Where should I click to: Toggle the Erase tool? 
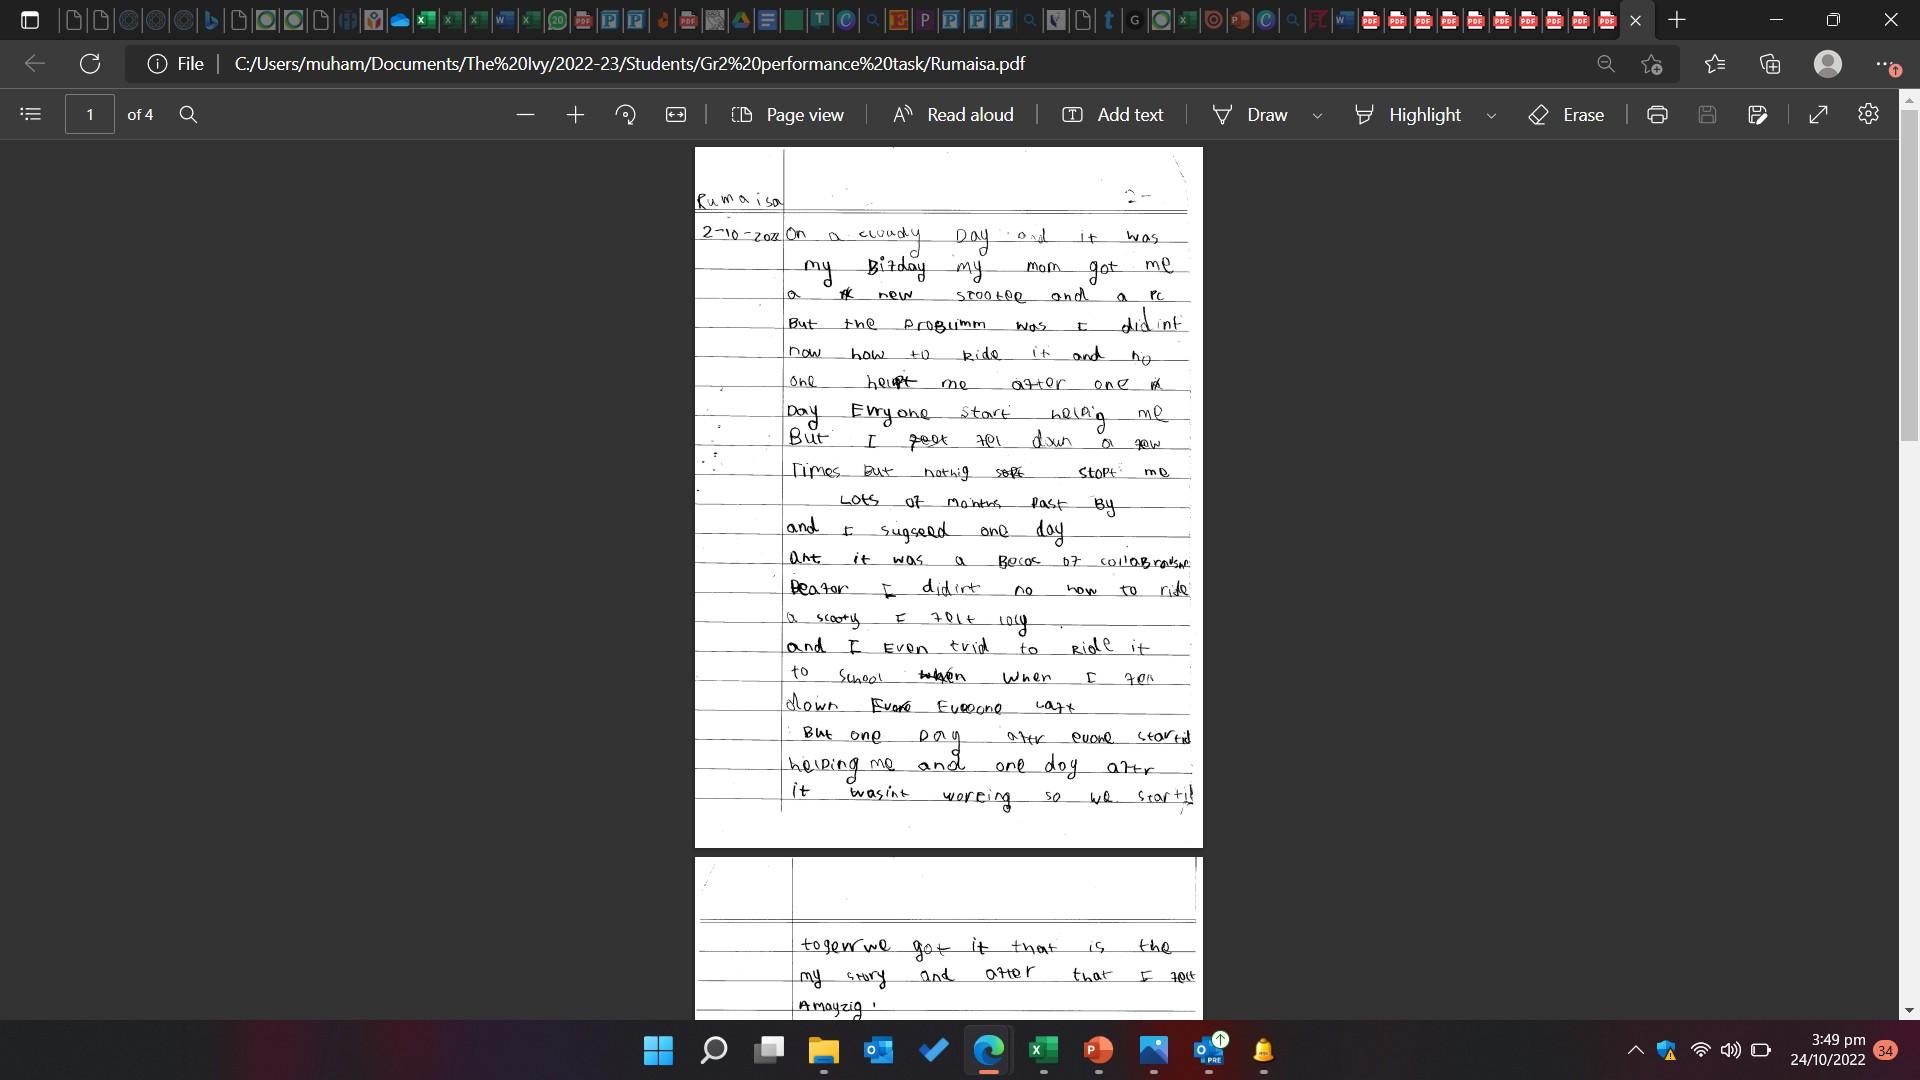pos(1566,114)
